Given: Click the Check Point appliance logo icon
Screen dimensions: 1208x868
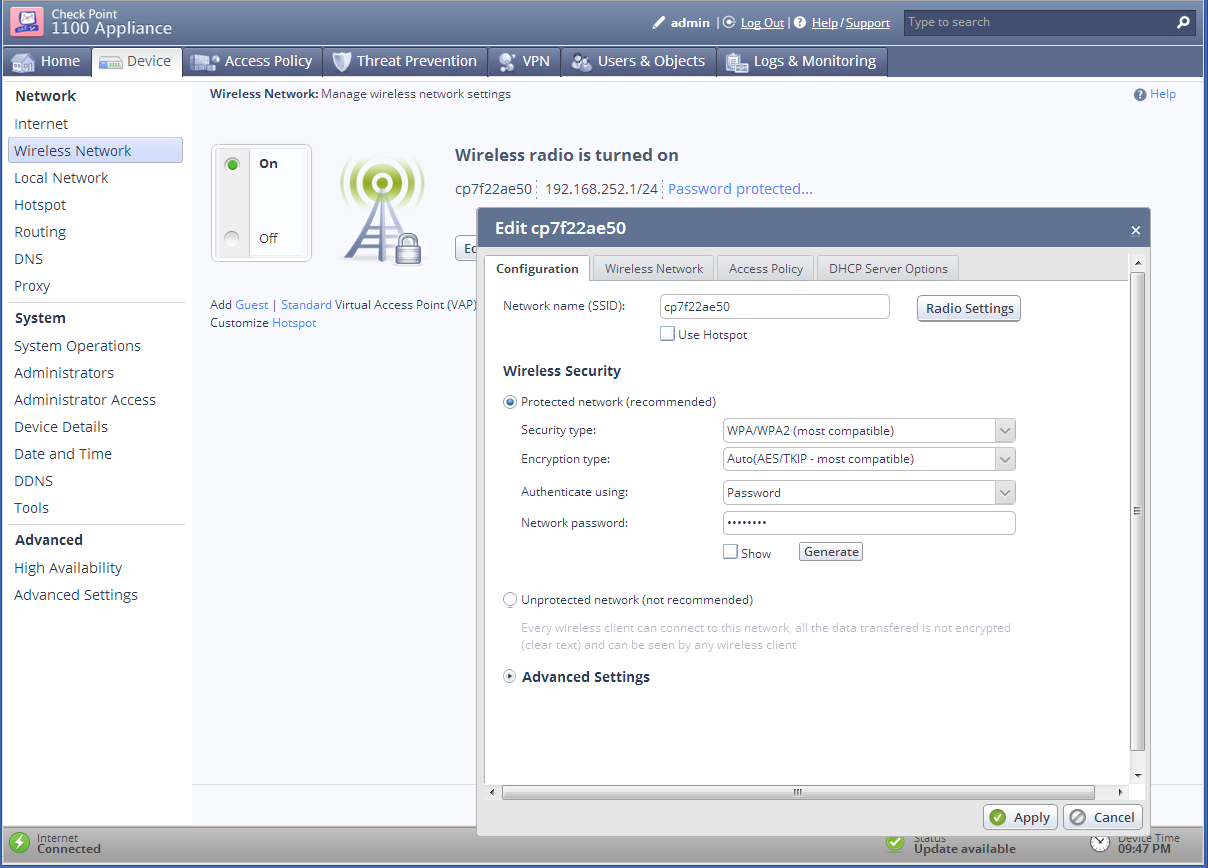Looking at the screenshot, I should click(27, 21).
